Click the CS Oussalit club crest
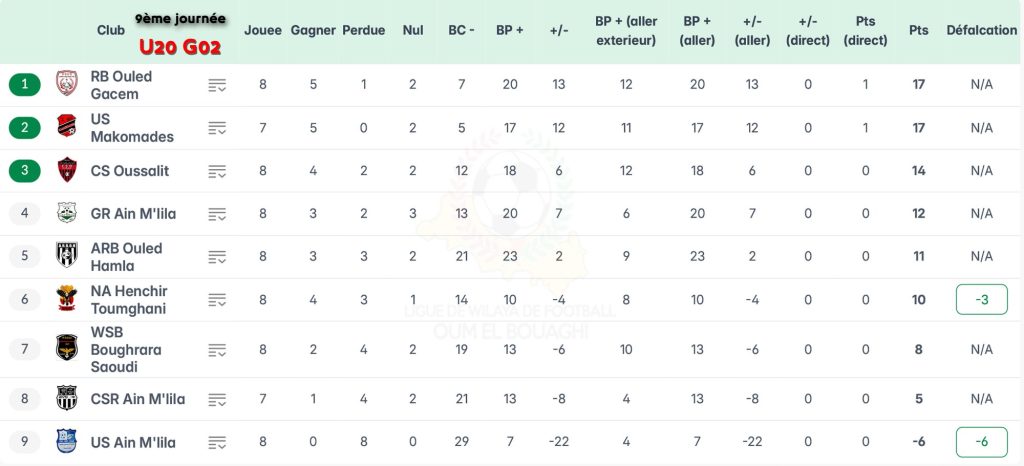The width and height of the screenshot is (1024, 466). click(x=67, y=171)
